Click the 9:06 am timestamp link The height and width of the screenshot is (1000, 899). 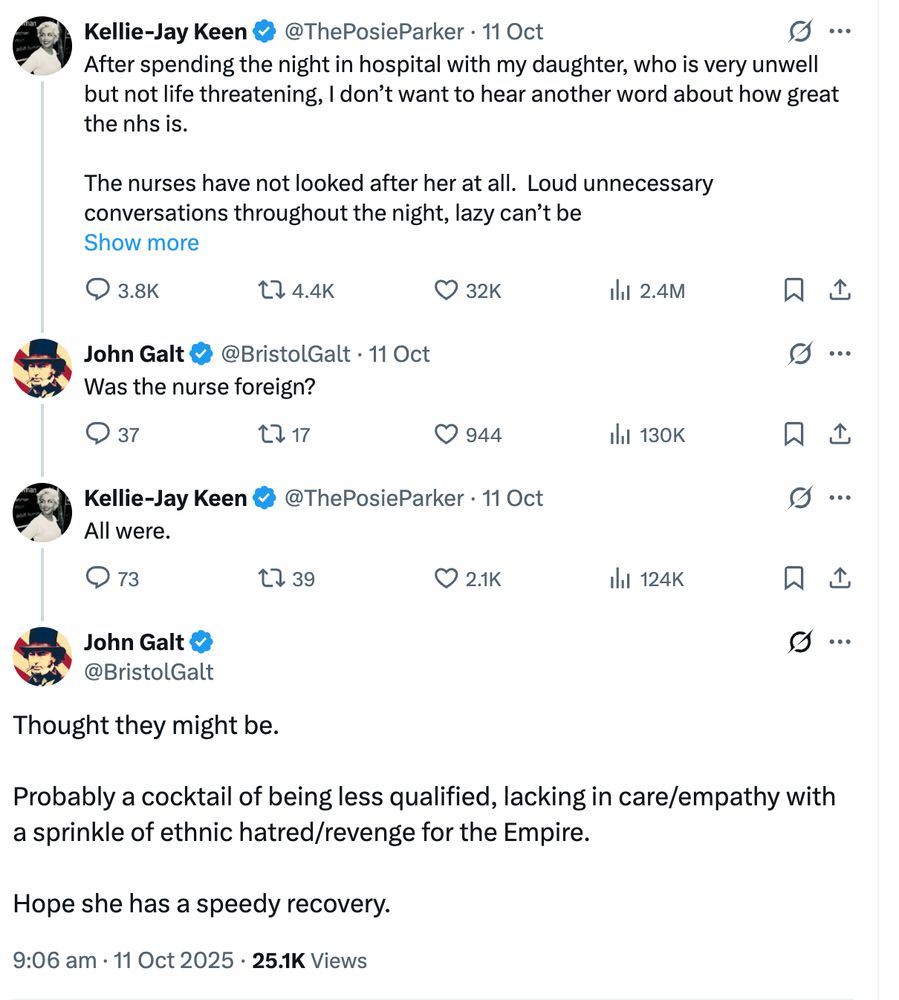[55, 961]
